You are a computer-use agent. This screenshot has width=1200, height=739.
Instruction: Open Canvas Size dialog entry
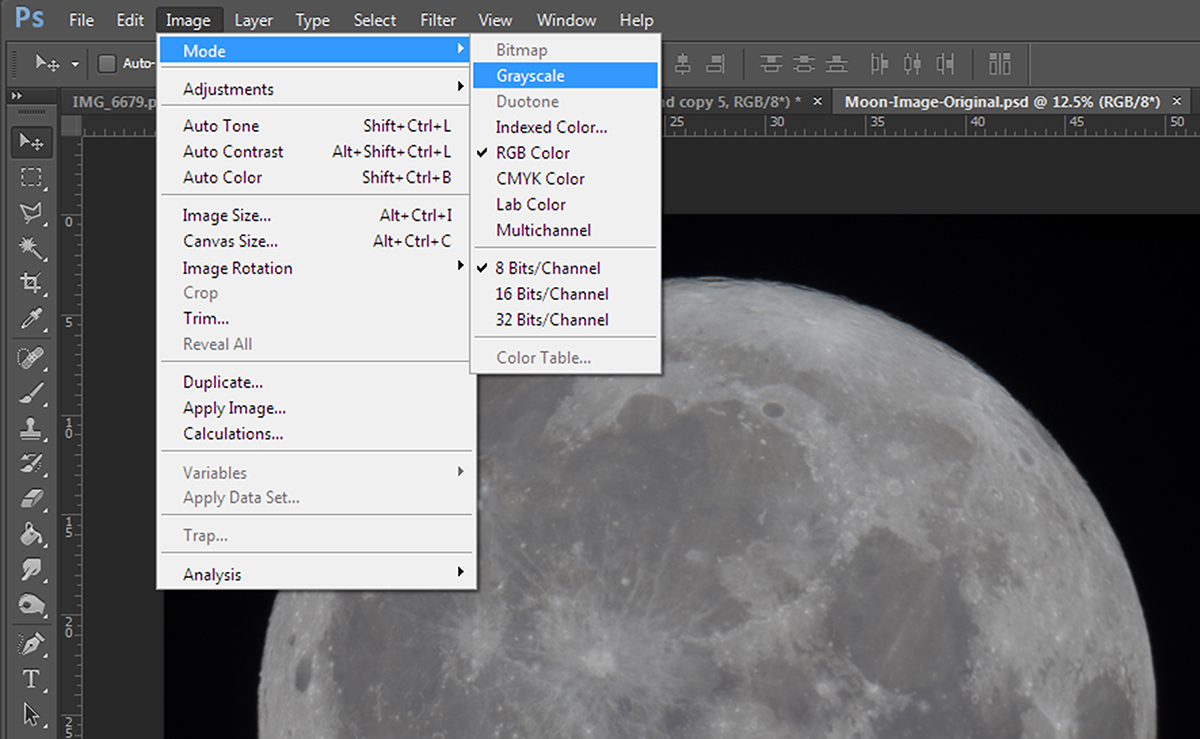click(315, 241)
